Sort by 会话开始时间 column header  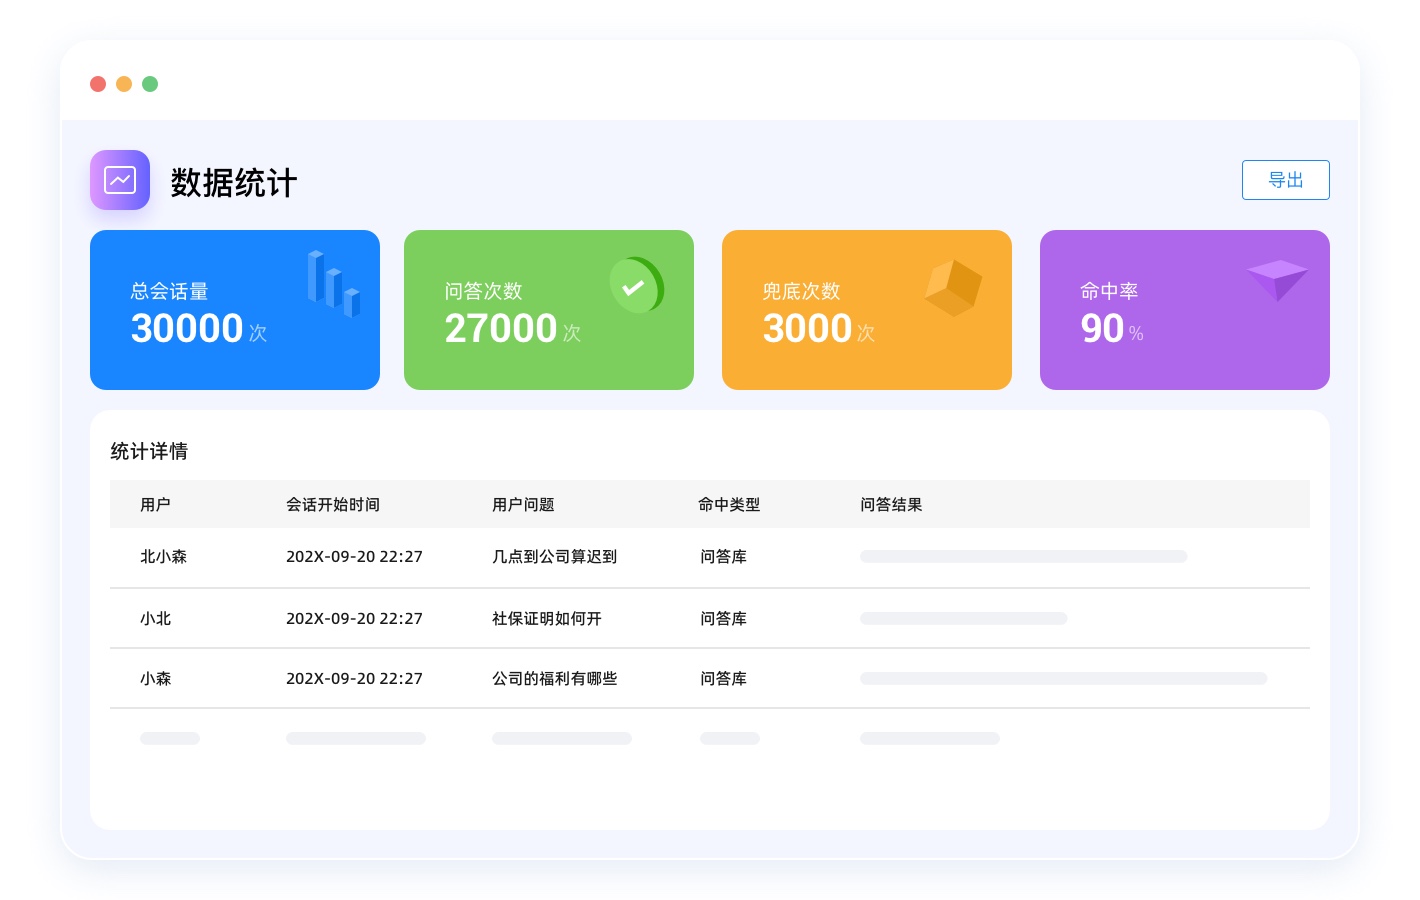tap(333, 505)
